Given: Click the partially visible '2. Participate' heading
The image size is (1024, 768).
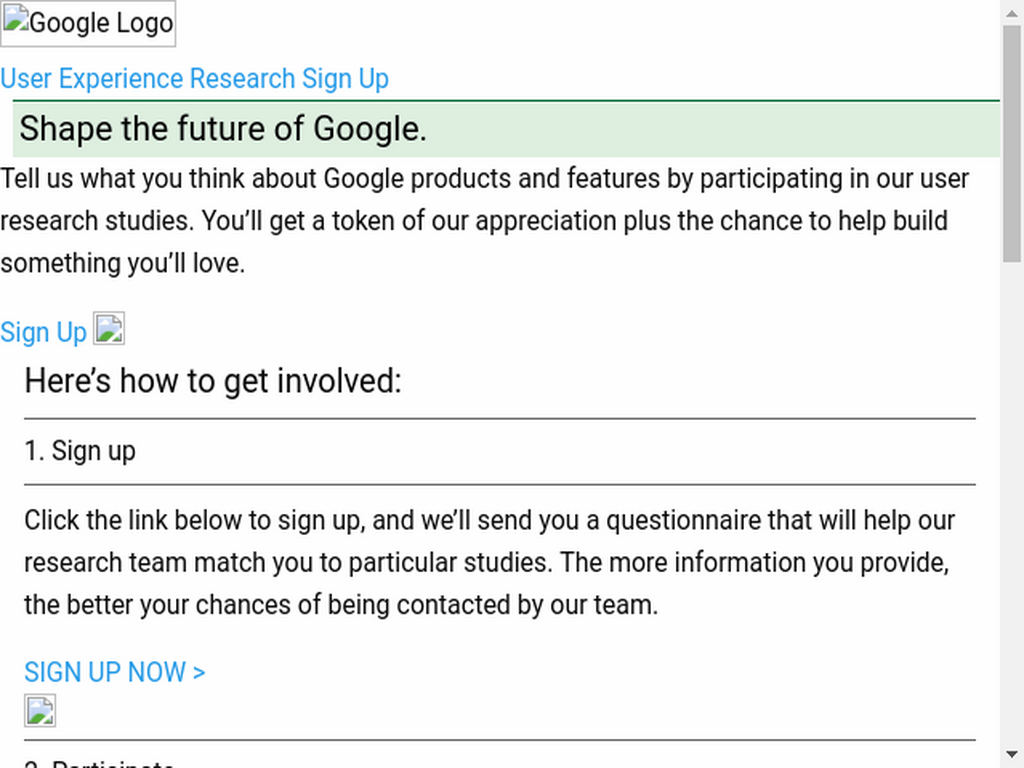Looking at the screenshot, I should [99, 763].
